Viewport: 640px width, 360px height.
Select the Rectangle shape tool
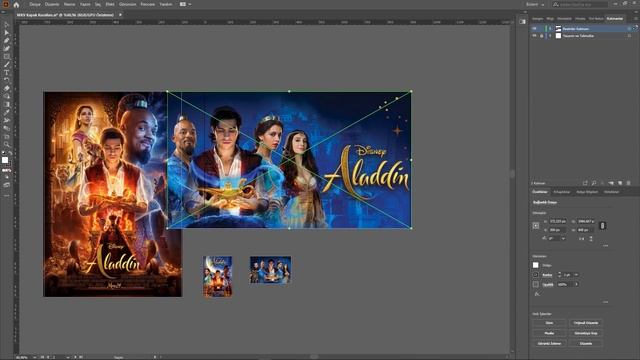(7, 57)
